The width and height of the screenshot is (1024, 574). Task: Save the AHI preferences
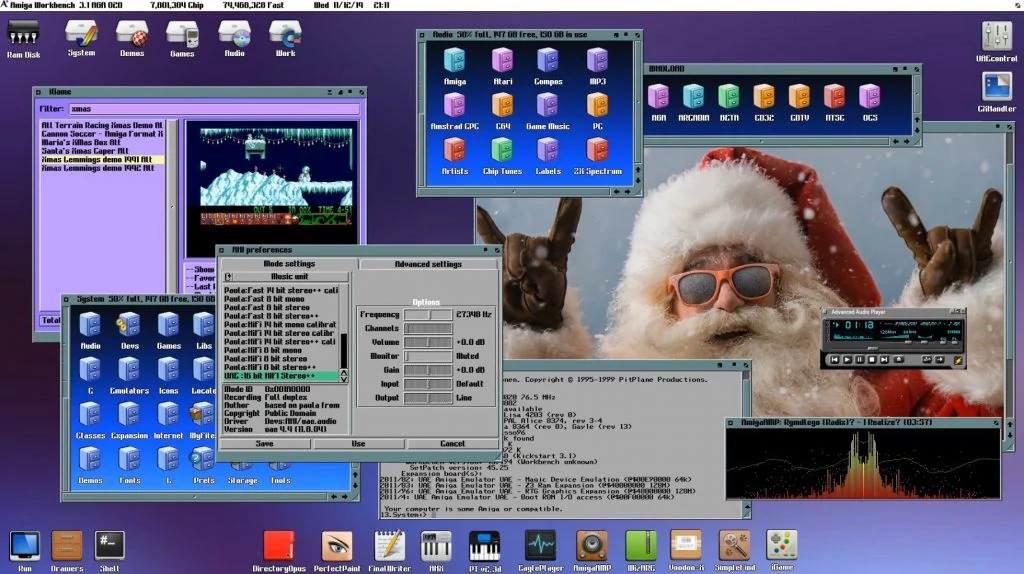[x=264, y=444]
